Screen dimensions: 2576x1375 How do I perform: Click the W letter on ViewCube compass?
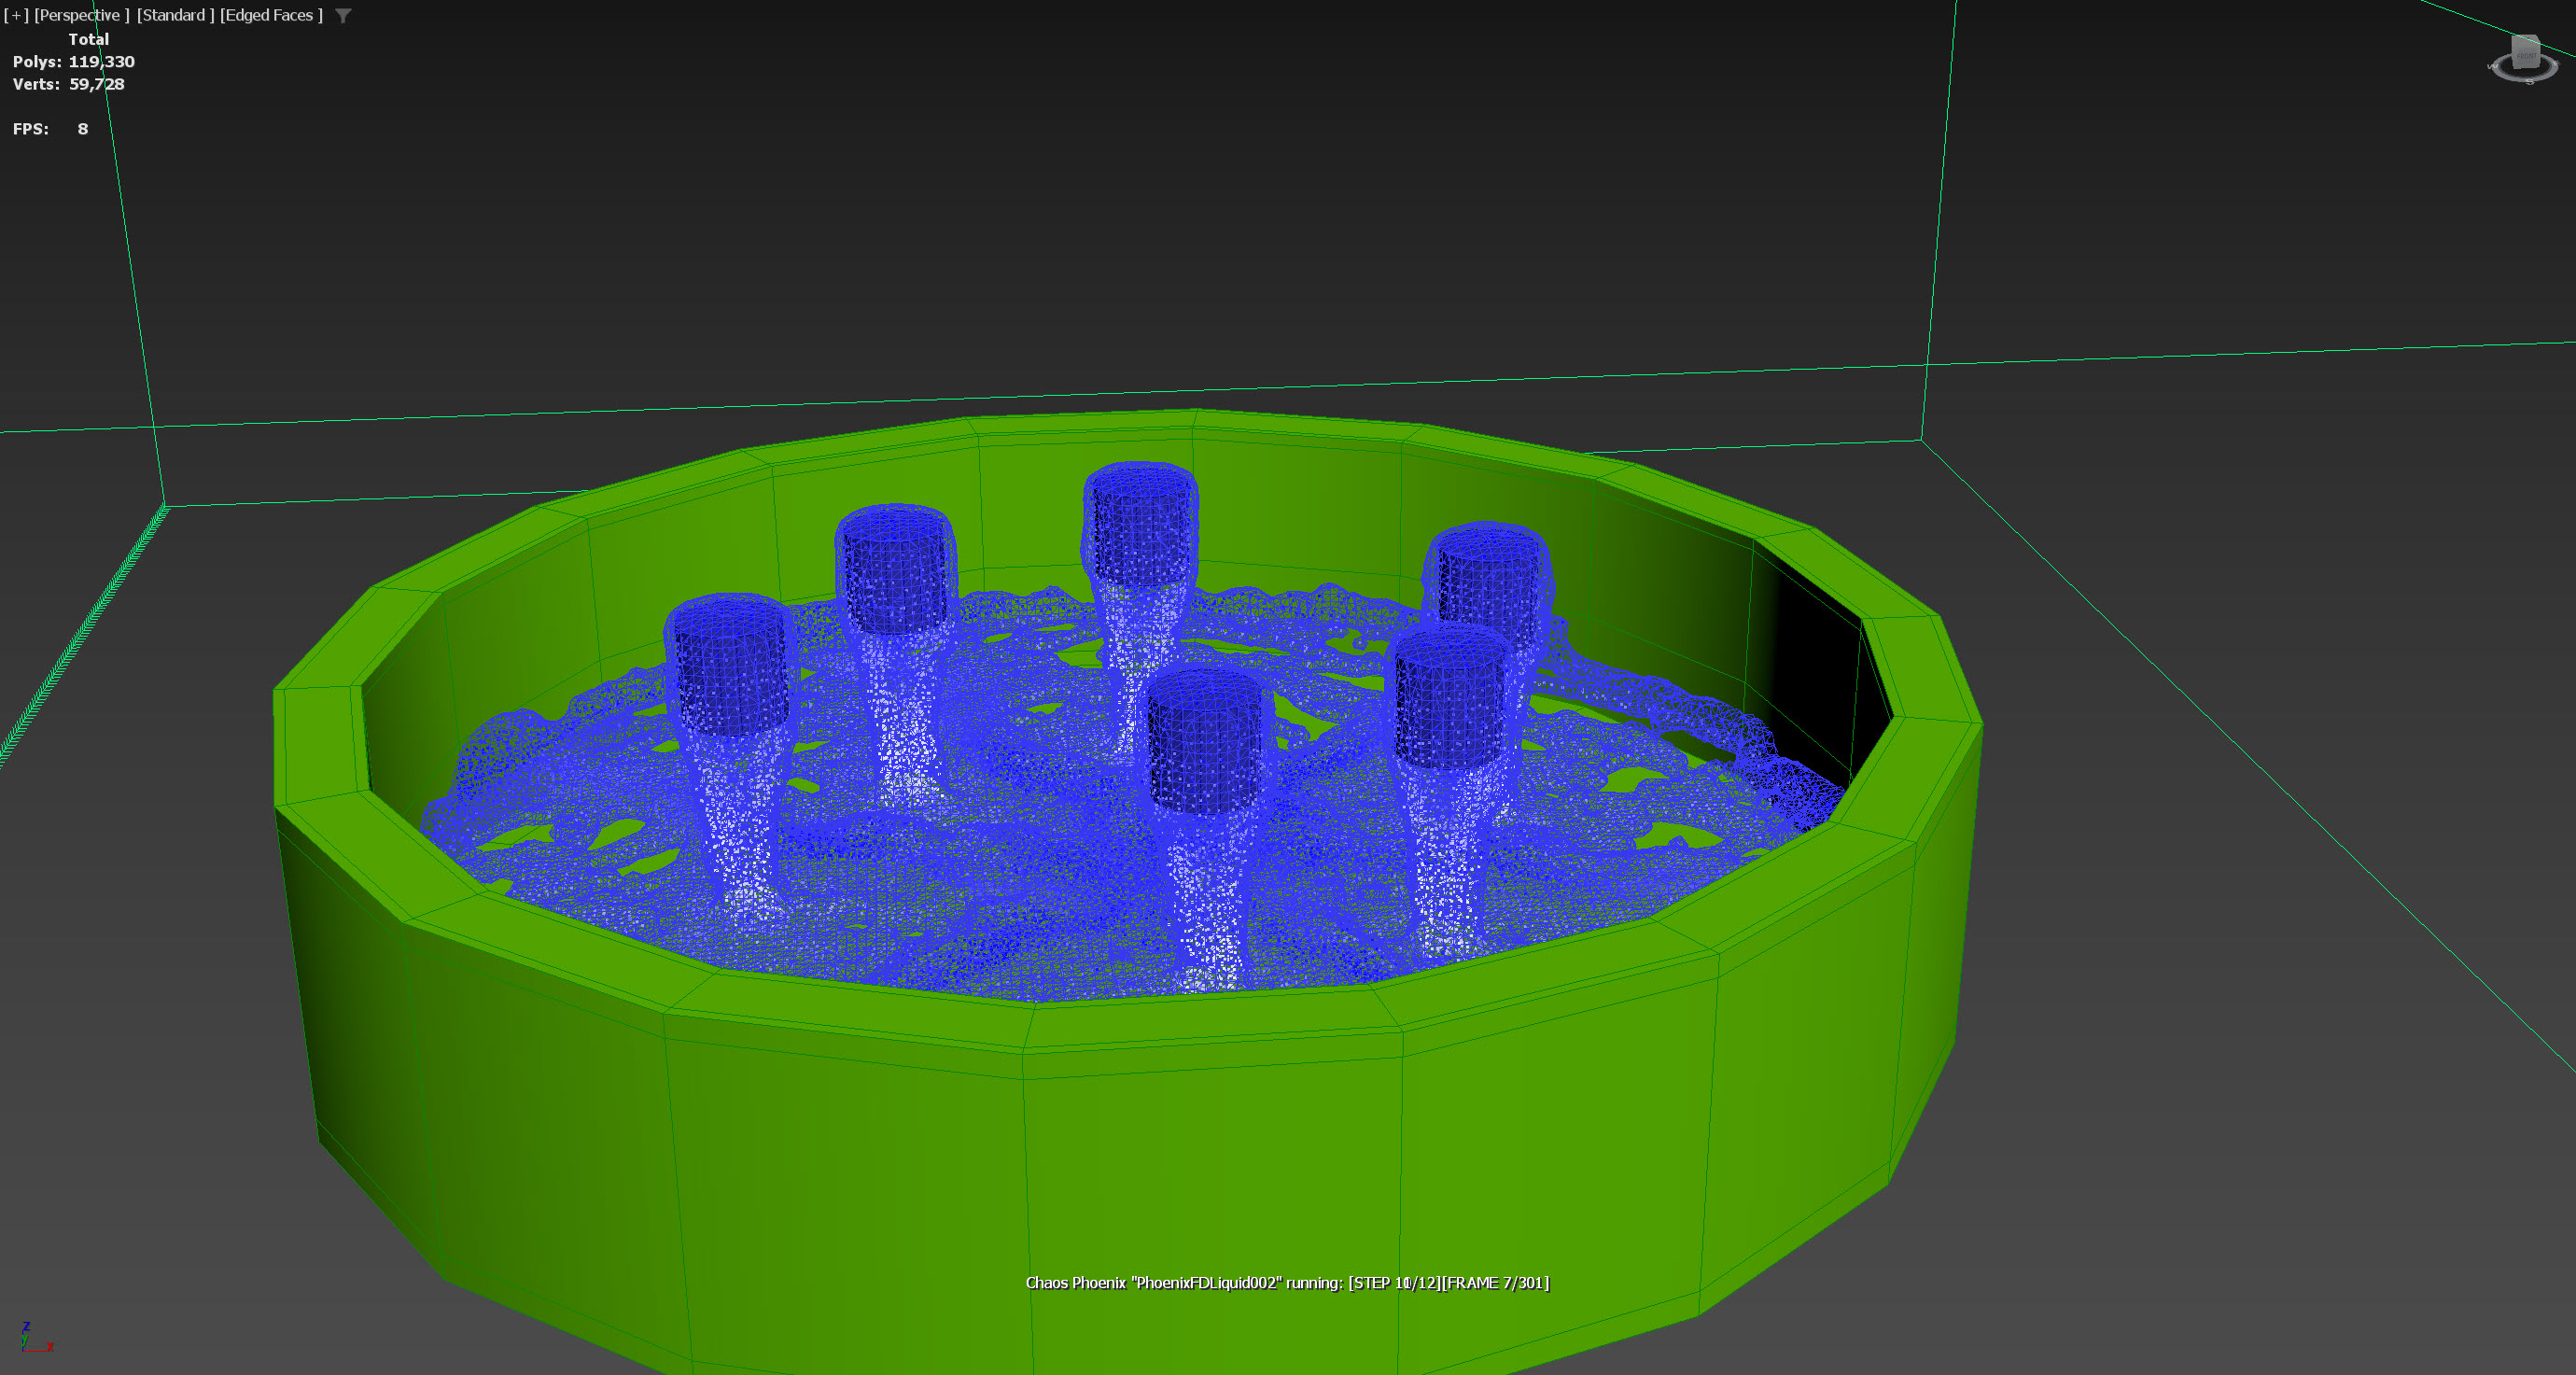pos(2493,67)
